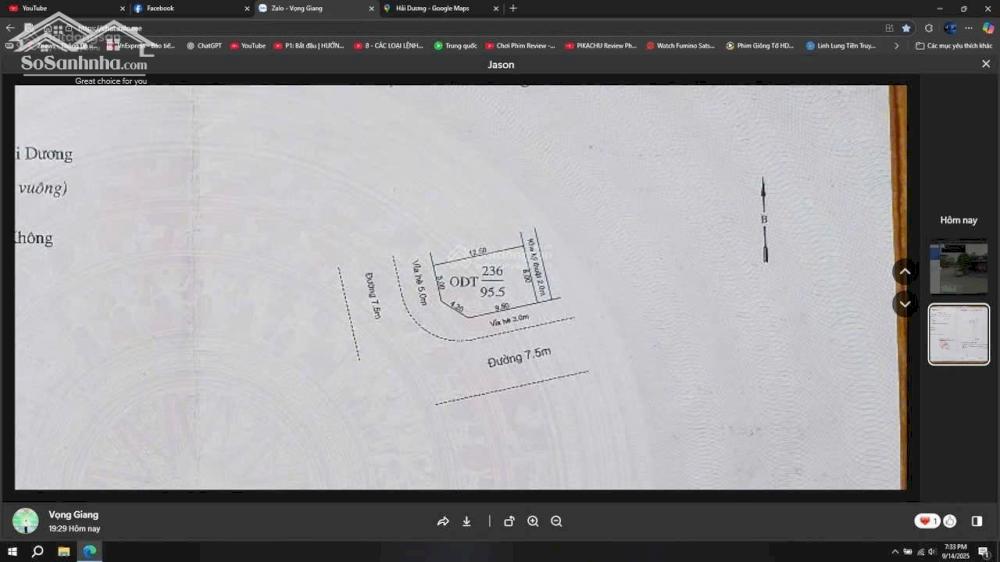Viewport: 1000px width, 562px height.
Task: Select the first street photo thumbnail
Action: coord(958,266)
